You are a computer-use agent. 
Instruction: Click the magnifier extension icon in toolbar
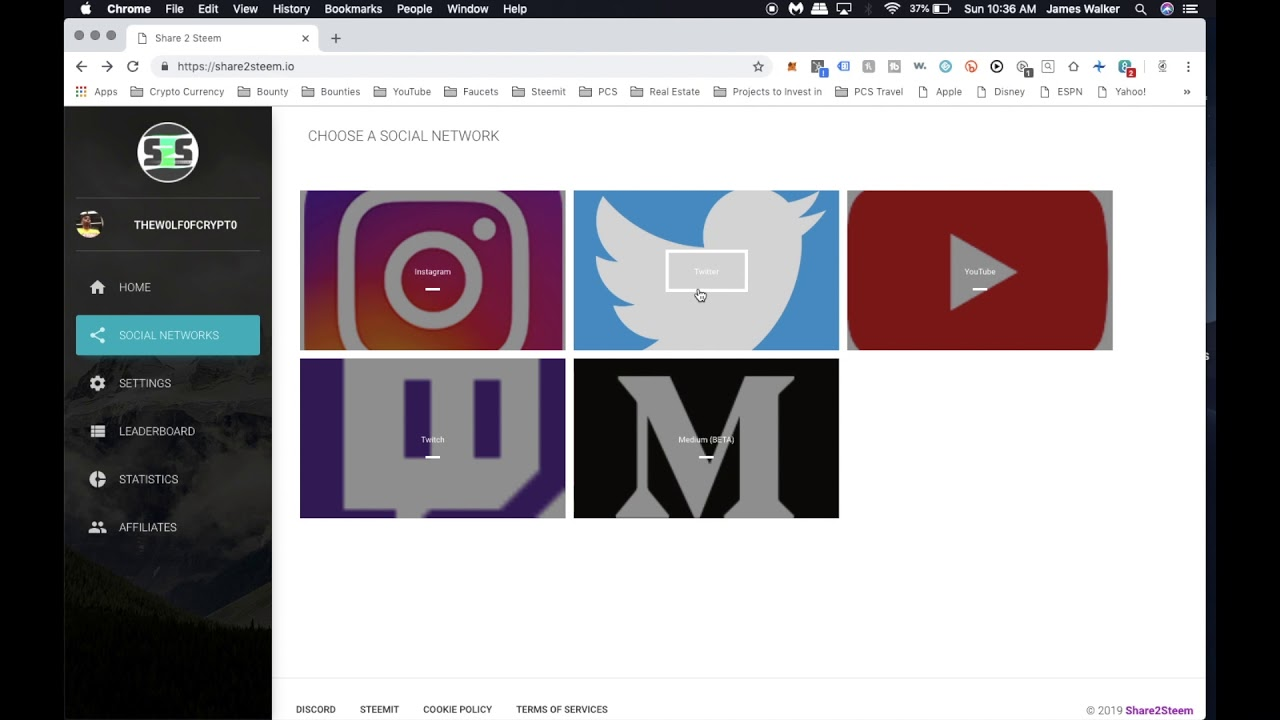[1048, 66]
